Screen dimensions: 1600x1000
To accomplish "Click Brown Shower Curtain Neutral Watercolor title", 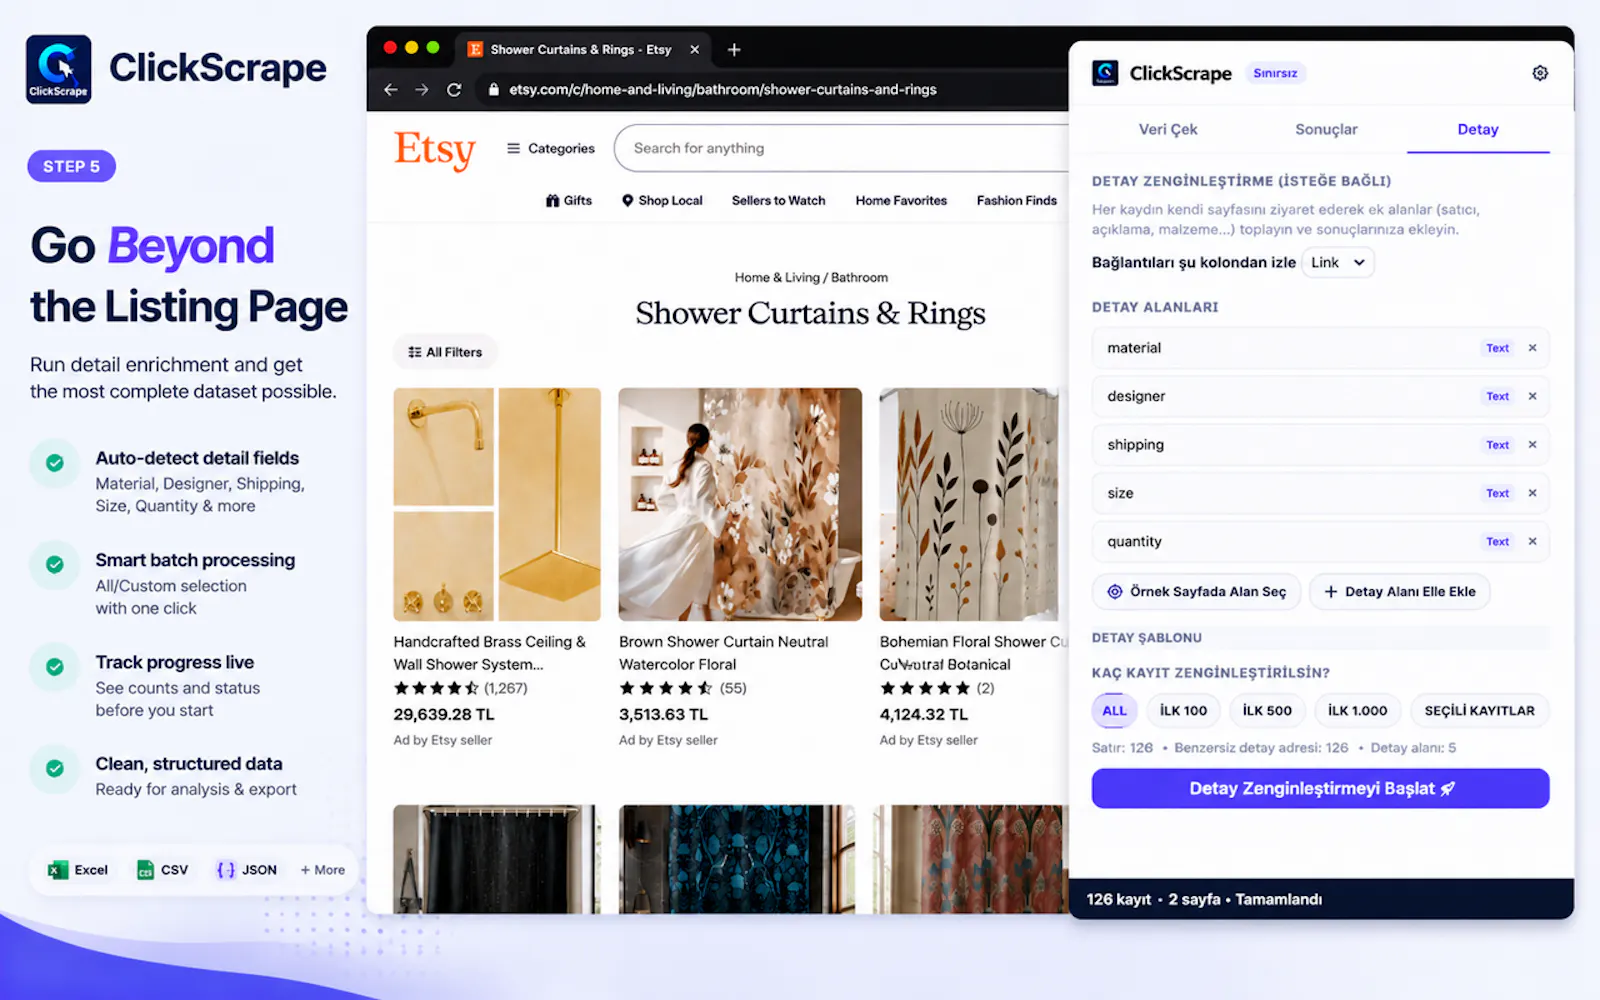I will point(723,653).
